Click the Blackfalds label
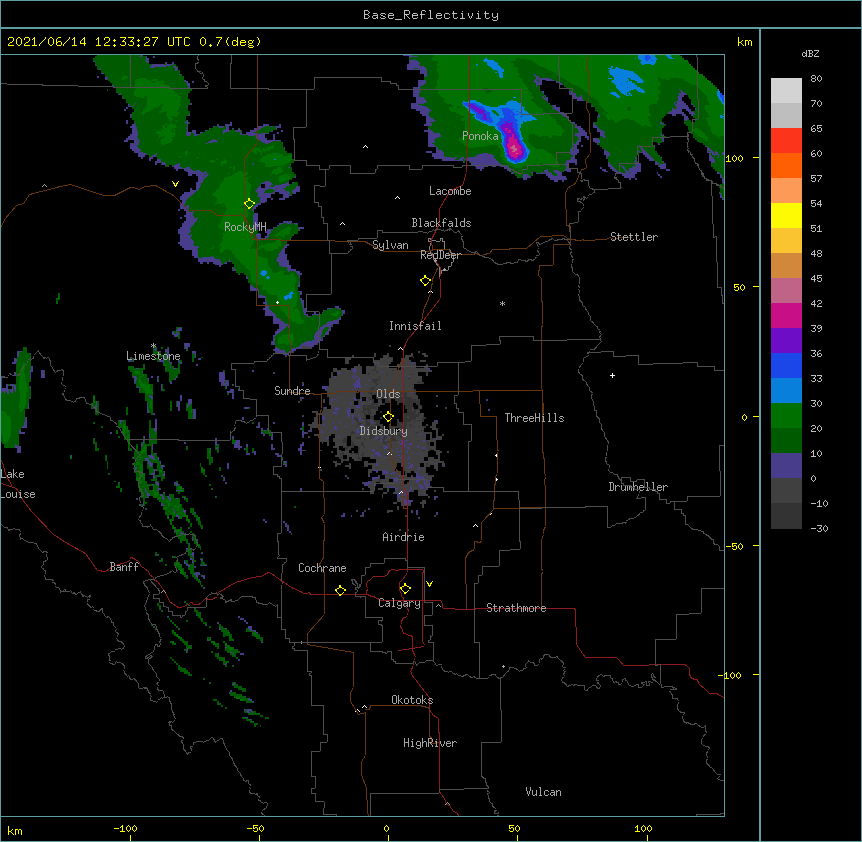 click(x=441, y=223)
